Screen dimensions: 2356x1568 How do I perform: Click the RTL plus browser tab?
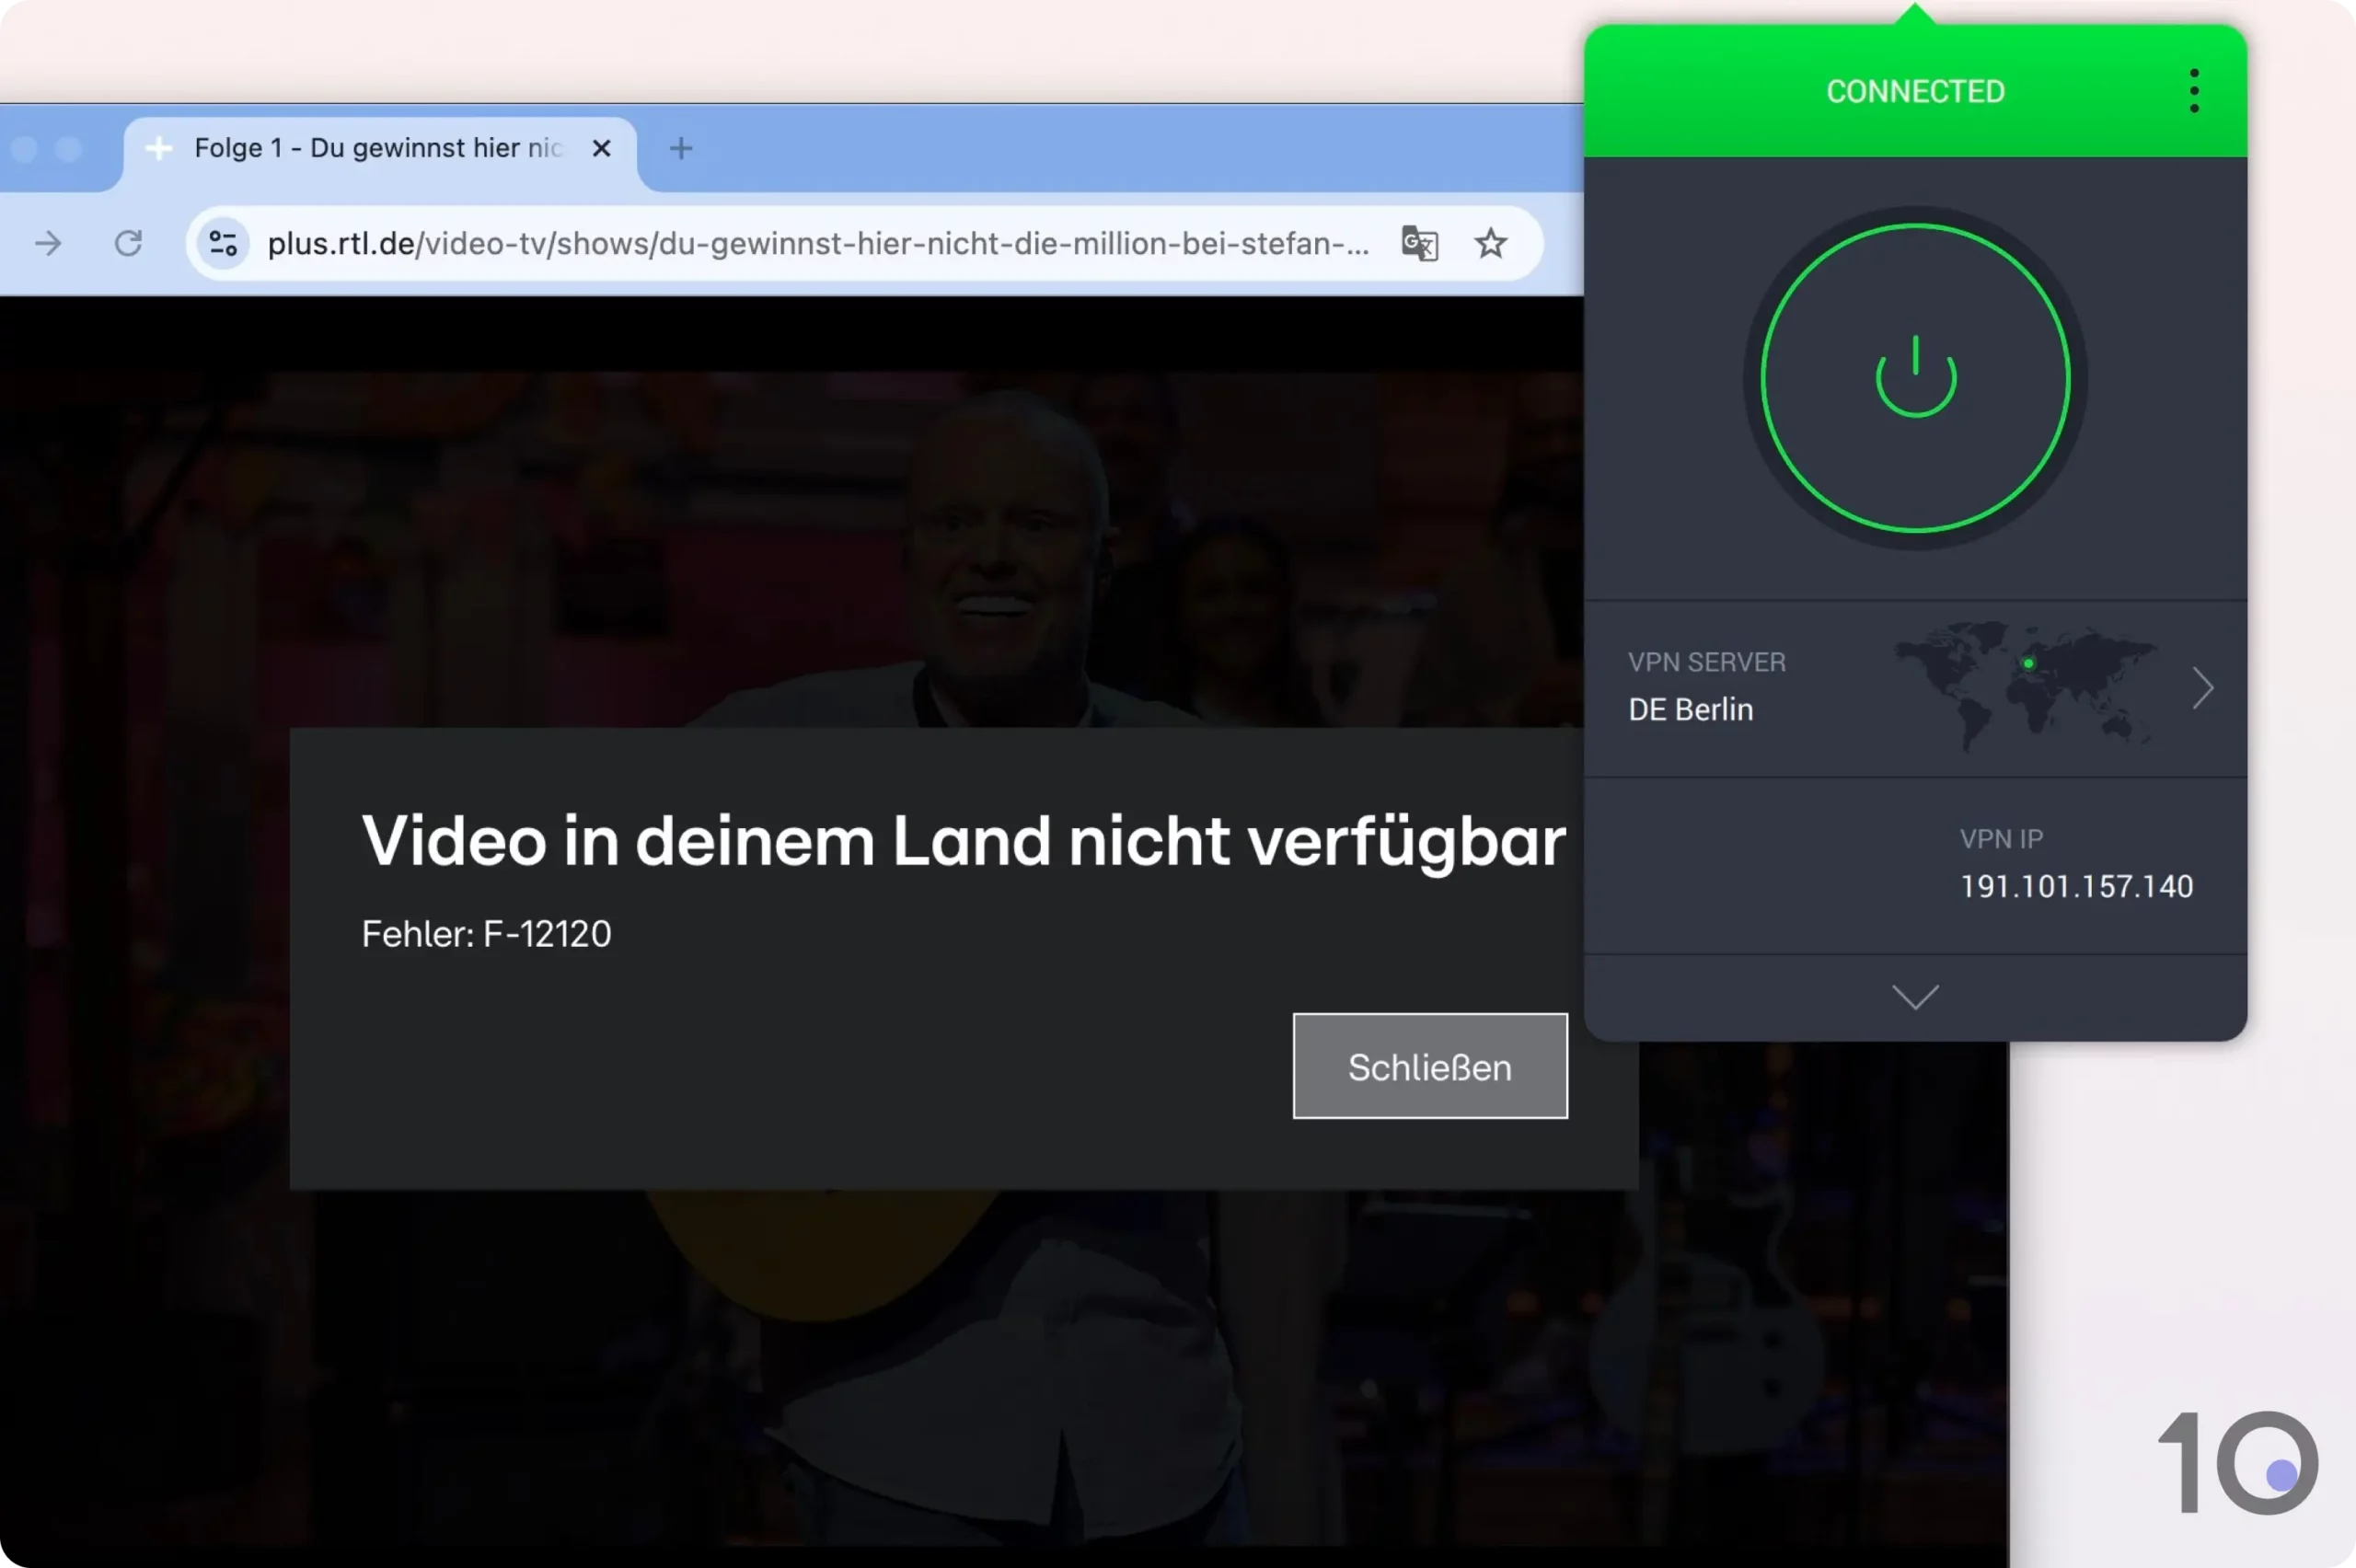[x=378, y=147]
